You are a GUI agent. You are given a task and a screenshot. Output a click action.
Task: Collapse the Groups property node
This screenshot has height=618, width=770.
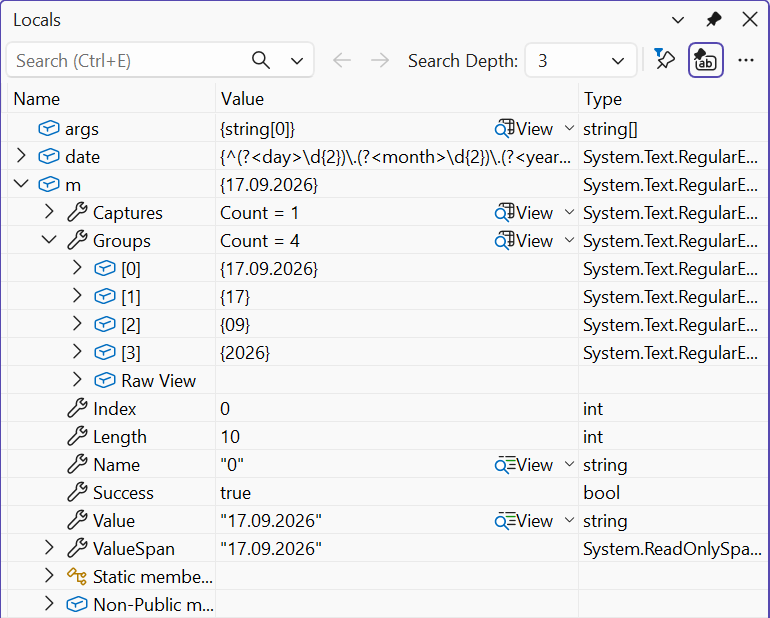click(49, 240)
